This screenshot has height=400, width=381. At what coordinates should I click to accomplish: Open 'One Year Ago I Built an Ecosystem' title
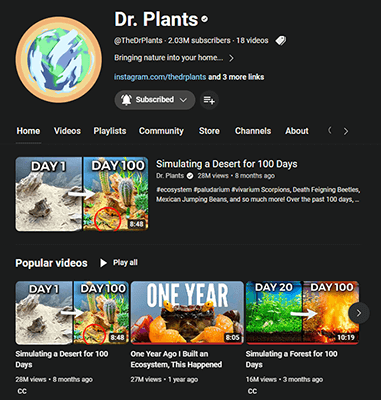coord(176,359)
